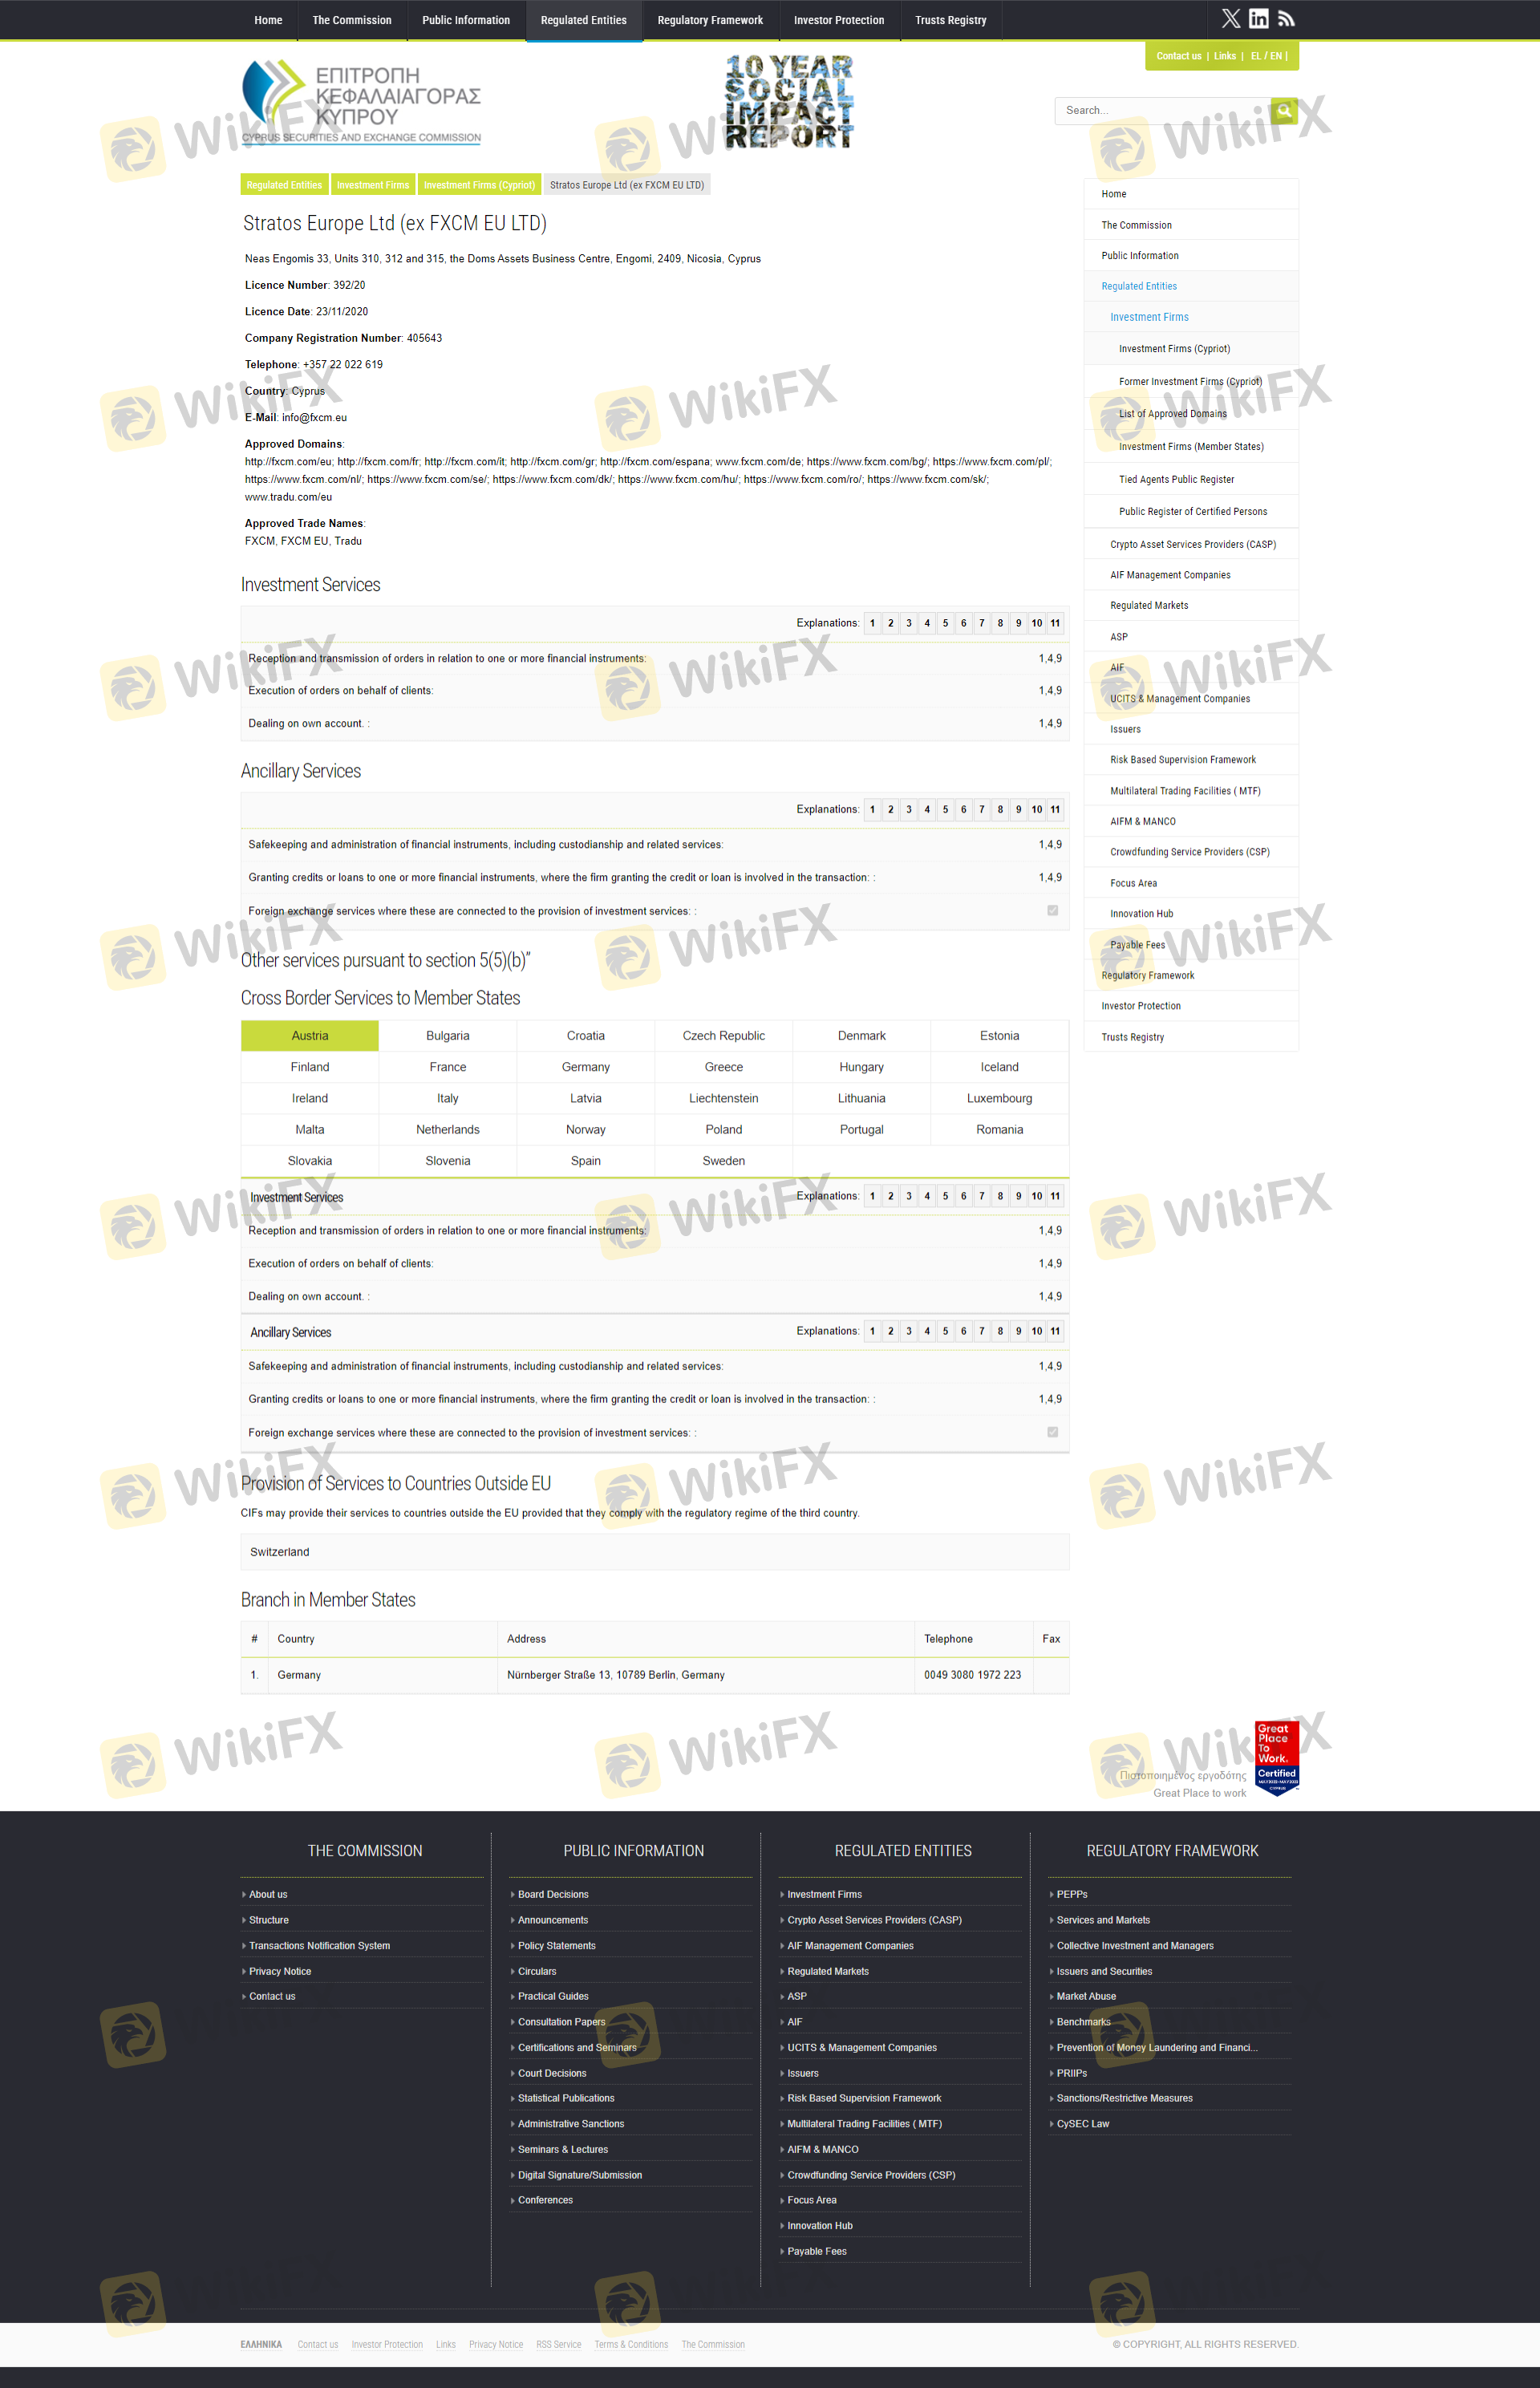Open the Regulated Entities top menu
The image size is (1540, 2388).
(583, 20)
